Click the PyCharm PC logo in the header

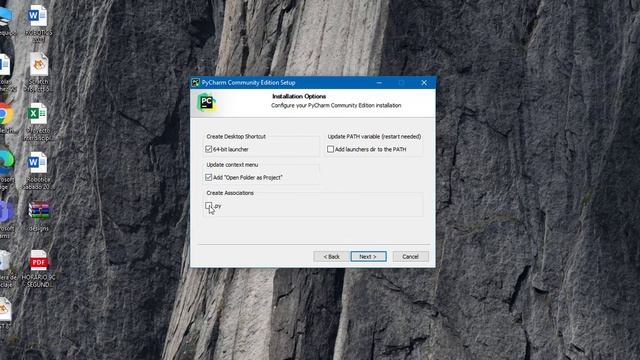pos(207,102)
